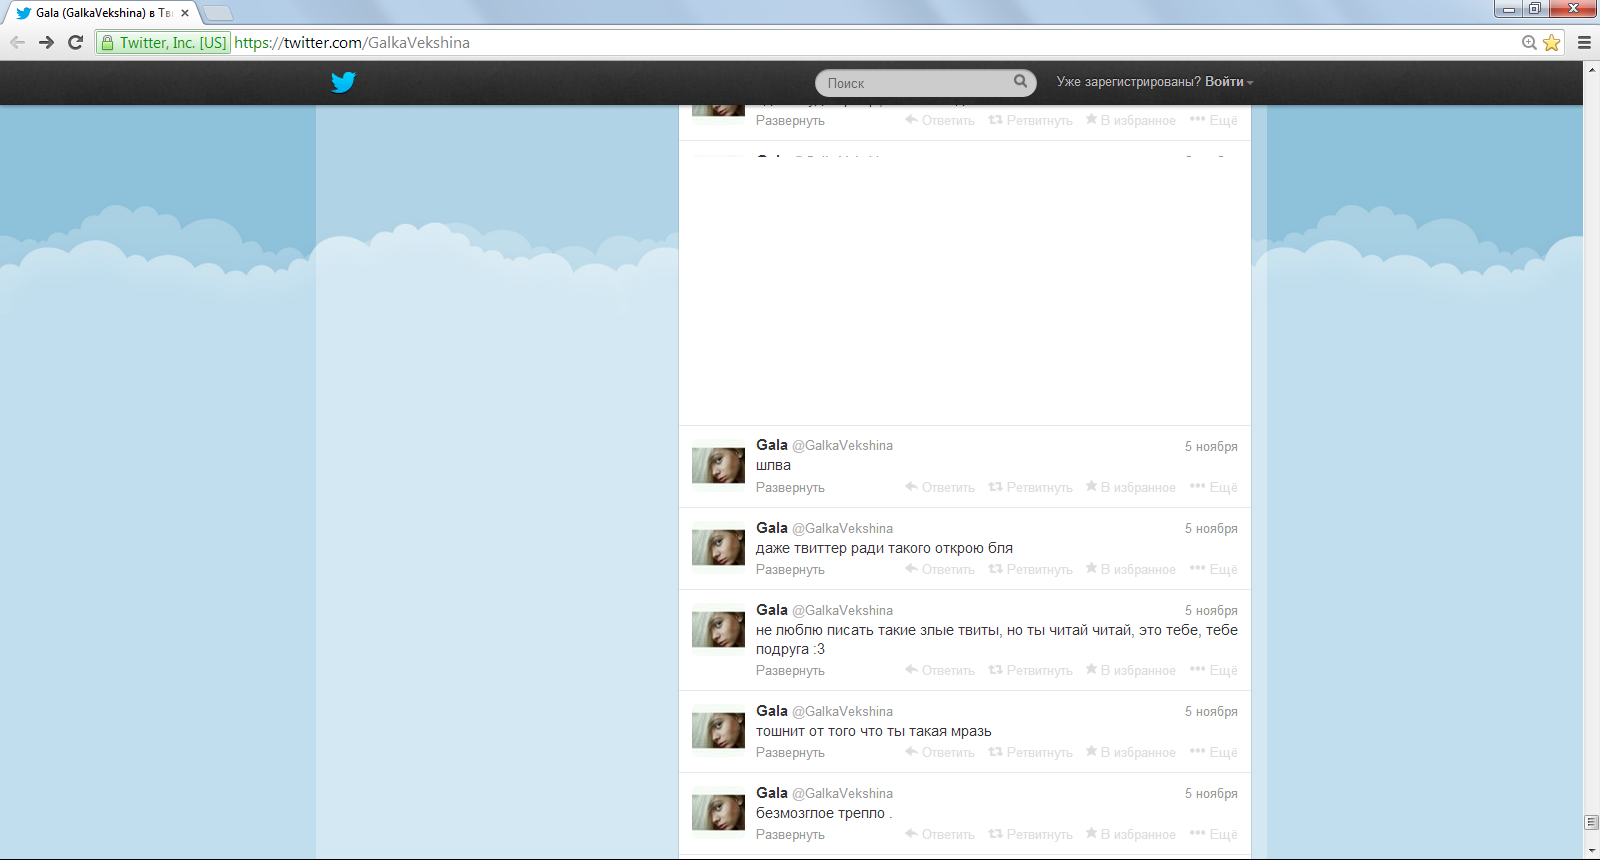The image size is (1600, 860).
Task: Expand the "тошнит от того" tweet via Развернуть
Action: 790,753
